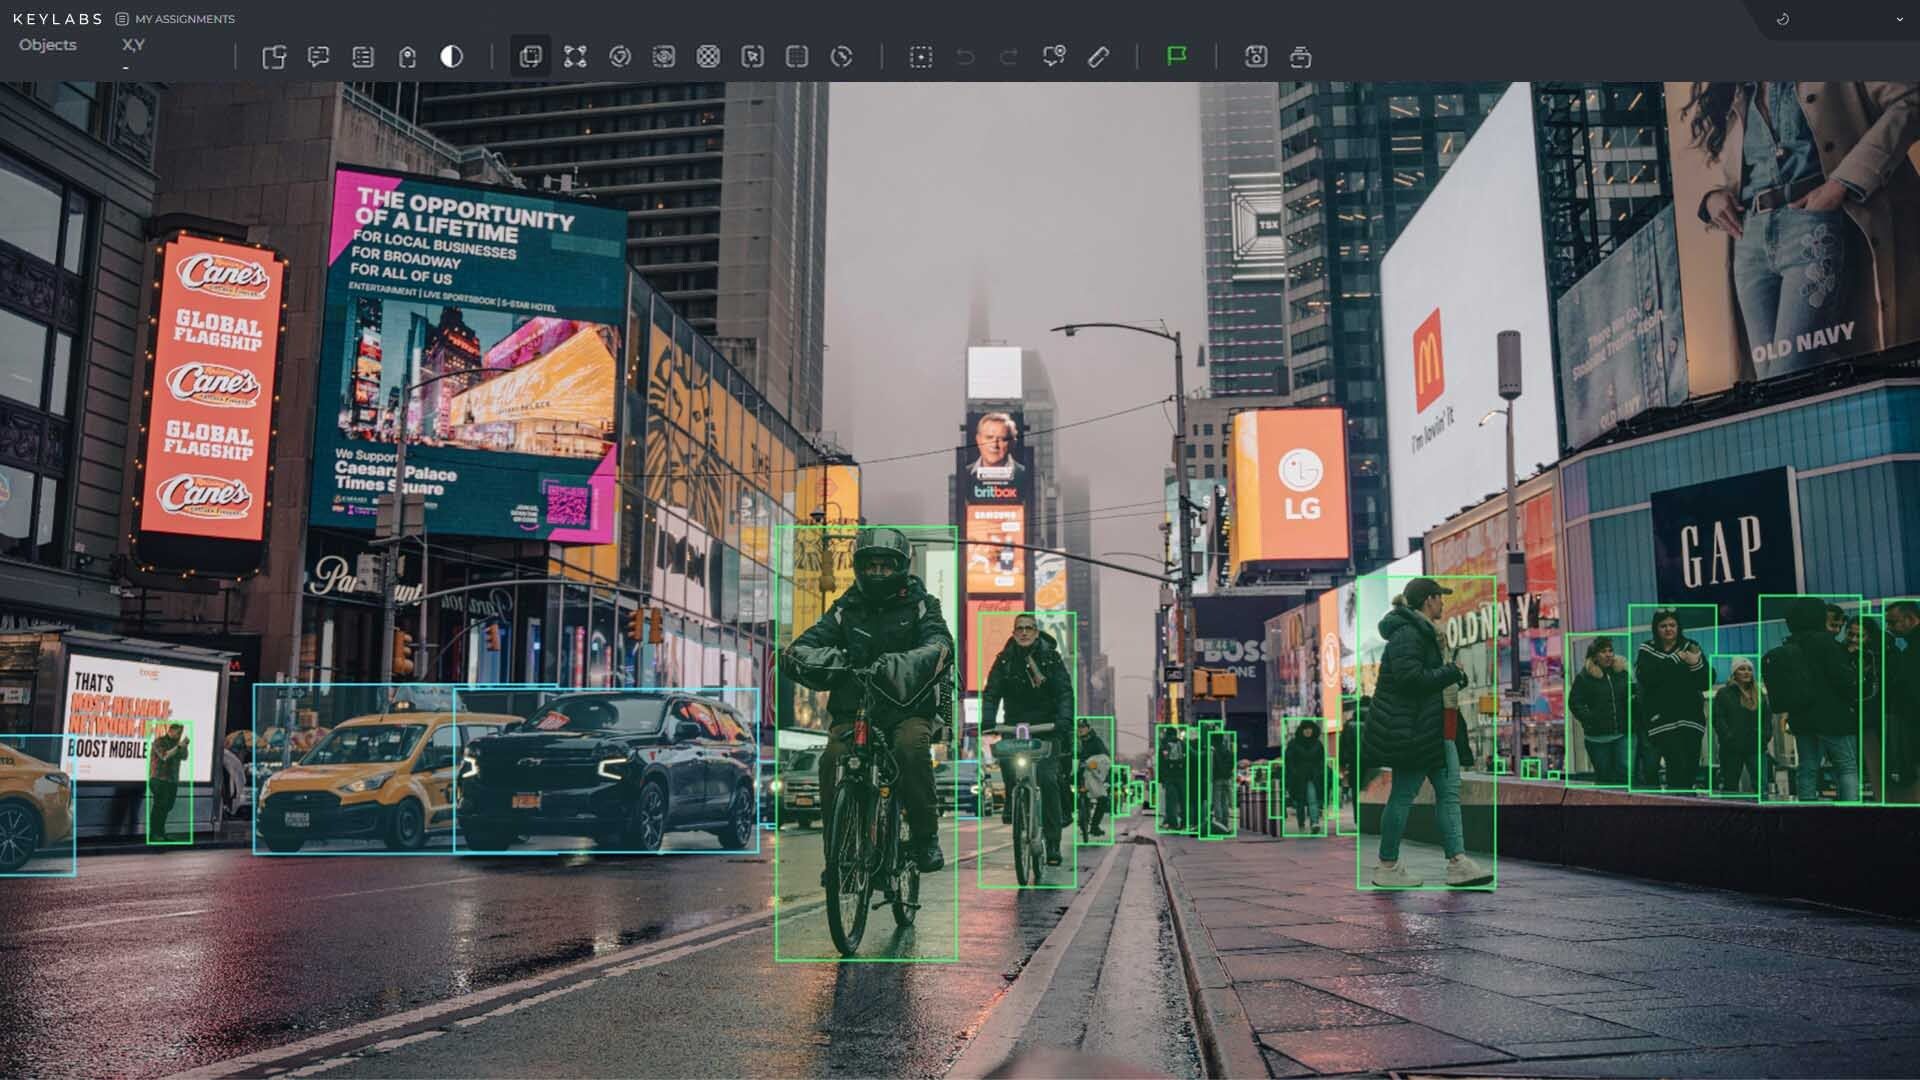
Task: Click the green flag icon
Action: pyautogui.click(x=1177, y=56)
